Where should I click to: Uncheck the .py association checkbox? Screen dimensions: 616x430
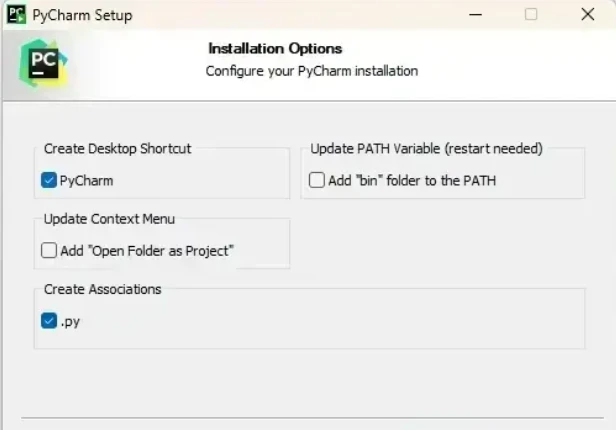pos(49,321)
